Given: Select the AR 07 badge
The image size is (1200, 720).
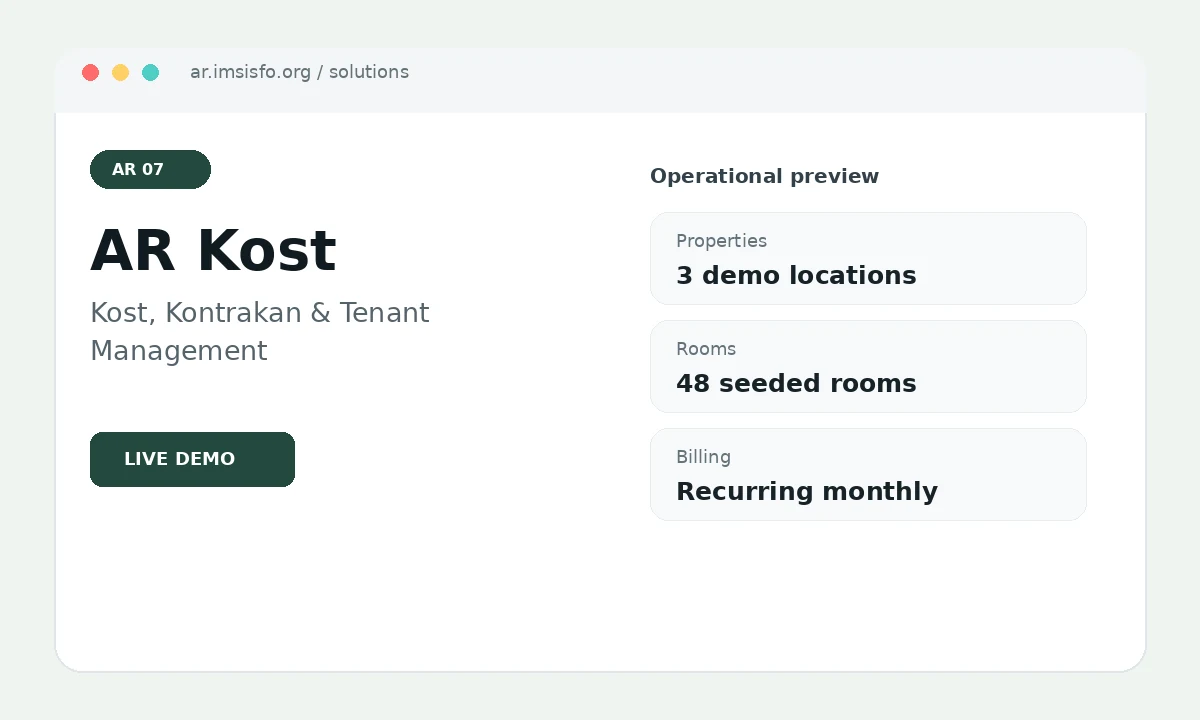Looking at the screenshot, I should coord(150,169).
